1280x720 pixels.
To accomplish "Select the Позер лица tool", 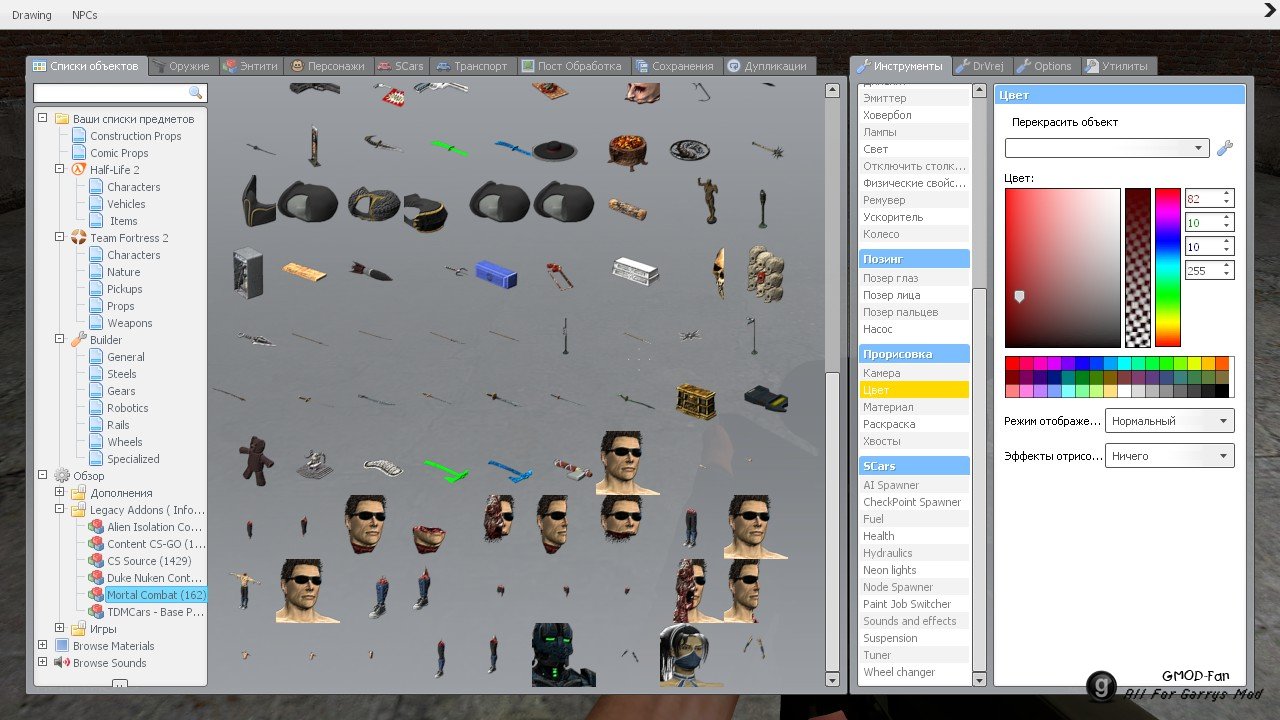I will (x=914, y=295).
